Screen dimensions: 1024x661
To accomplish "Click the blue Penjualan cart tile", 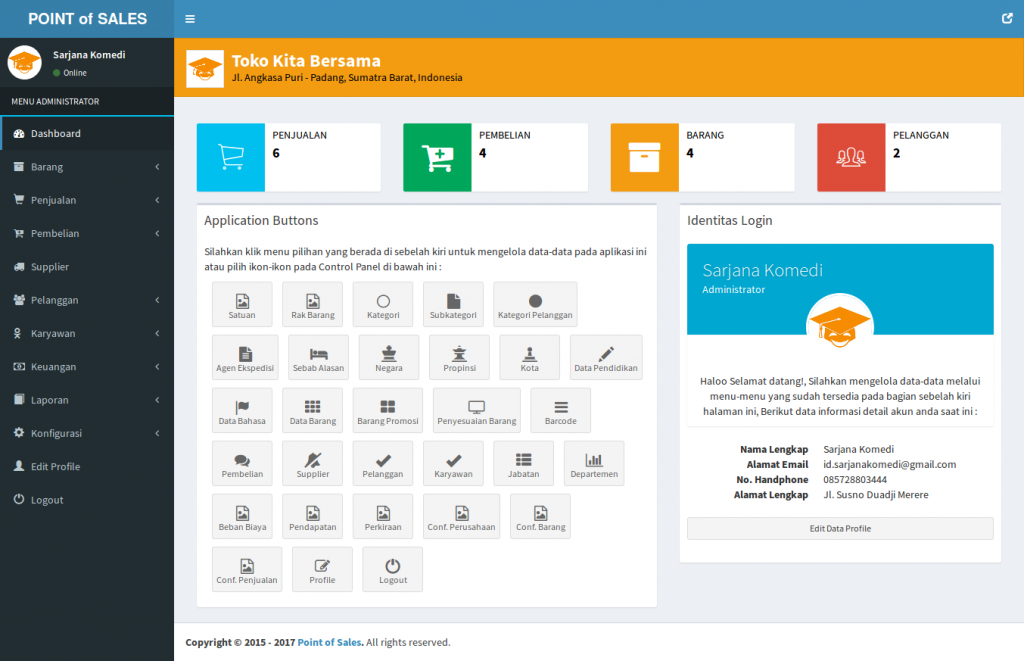I will [231, 158].
